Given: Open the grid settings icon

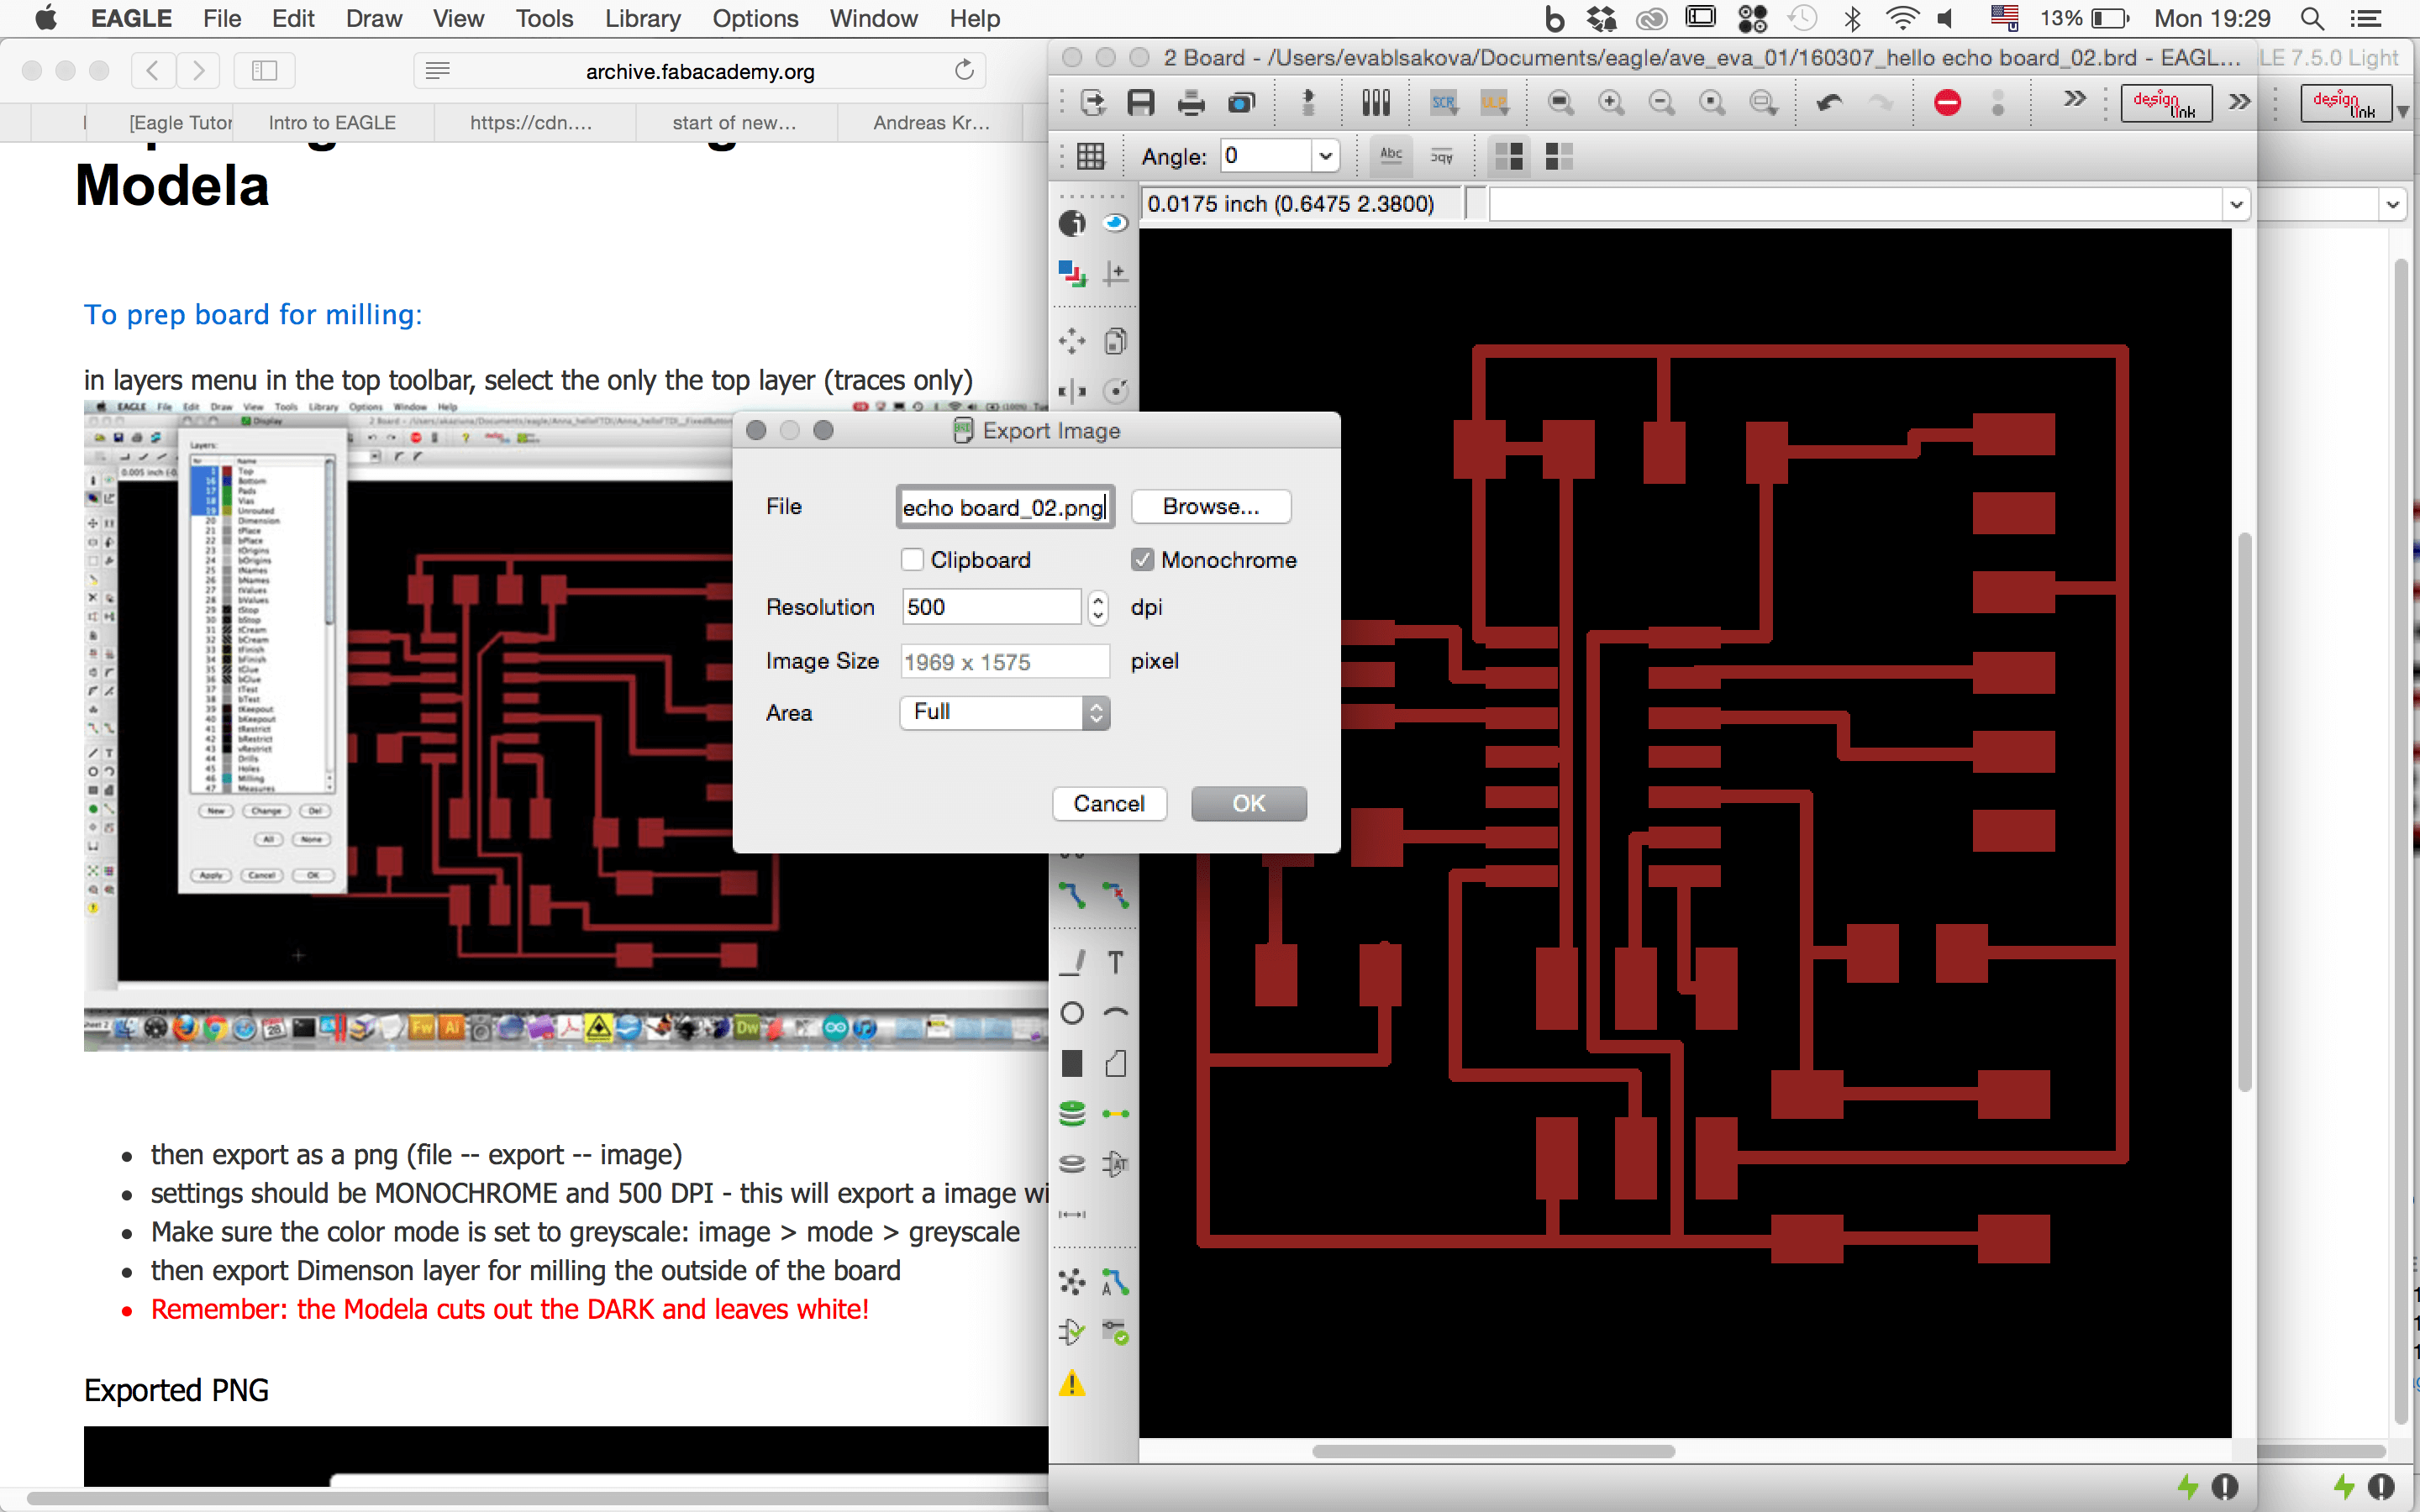Looking at the screenshot, I should coord(1090,156).
